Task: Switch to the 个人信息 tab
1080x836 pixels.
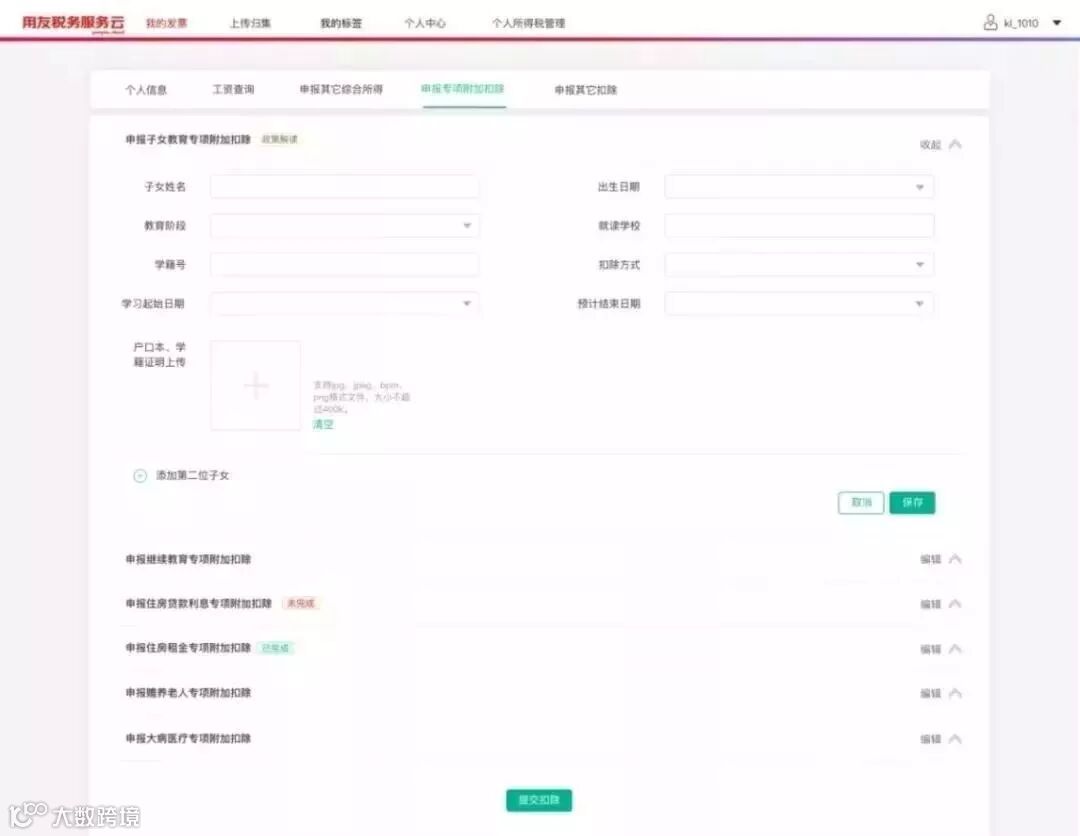Action: click(x=146, y=90)
